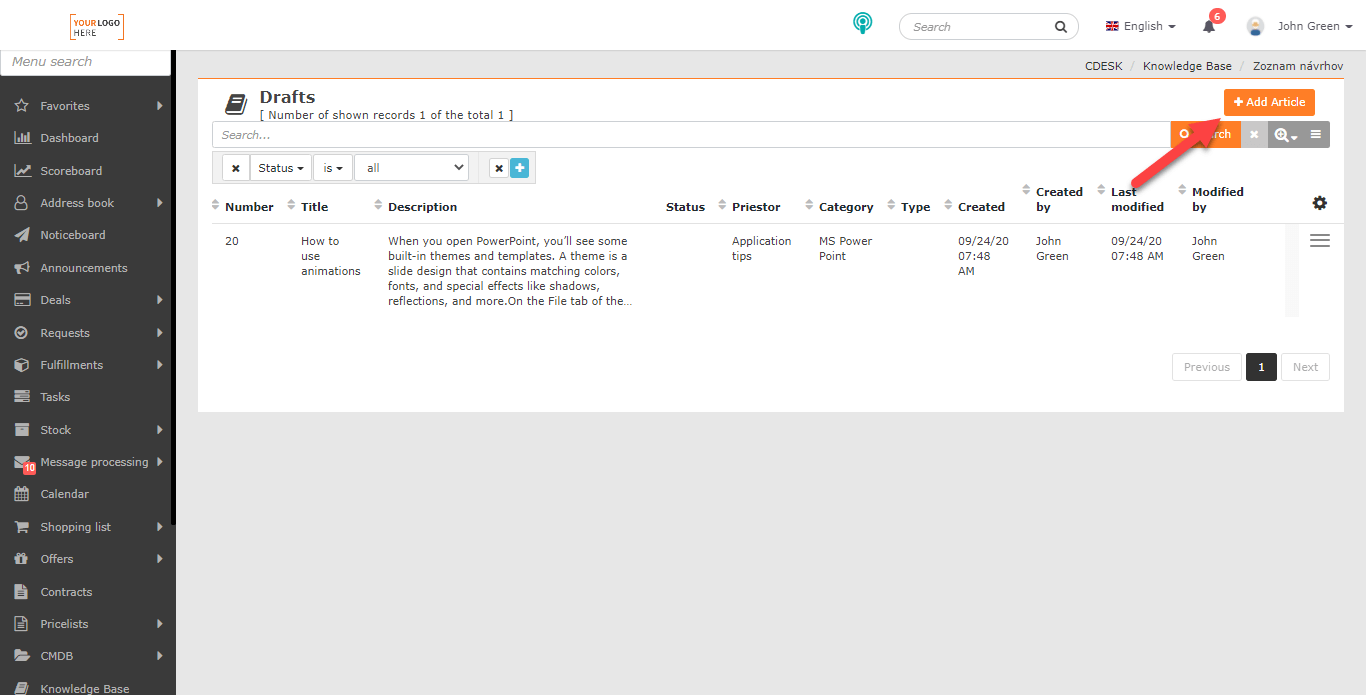Viewport: 1366px width, 695px height.
Task: Click the Announcements megaphone icon
Action: pos(21,268)
